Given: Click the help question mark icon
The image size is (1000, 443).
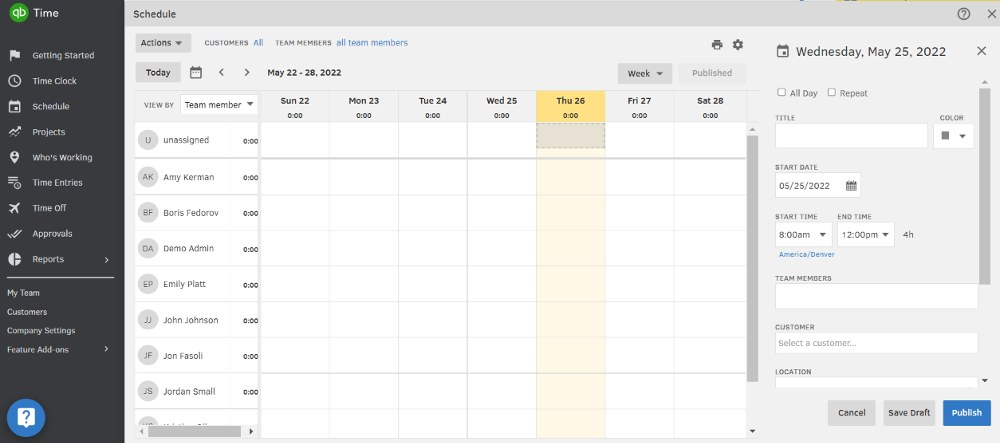Looking at the screenshot, I should 964,14.
